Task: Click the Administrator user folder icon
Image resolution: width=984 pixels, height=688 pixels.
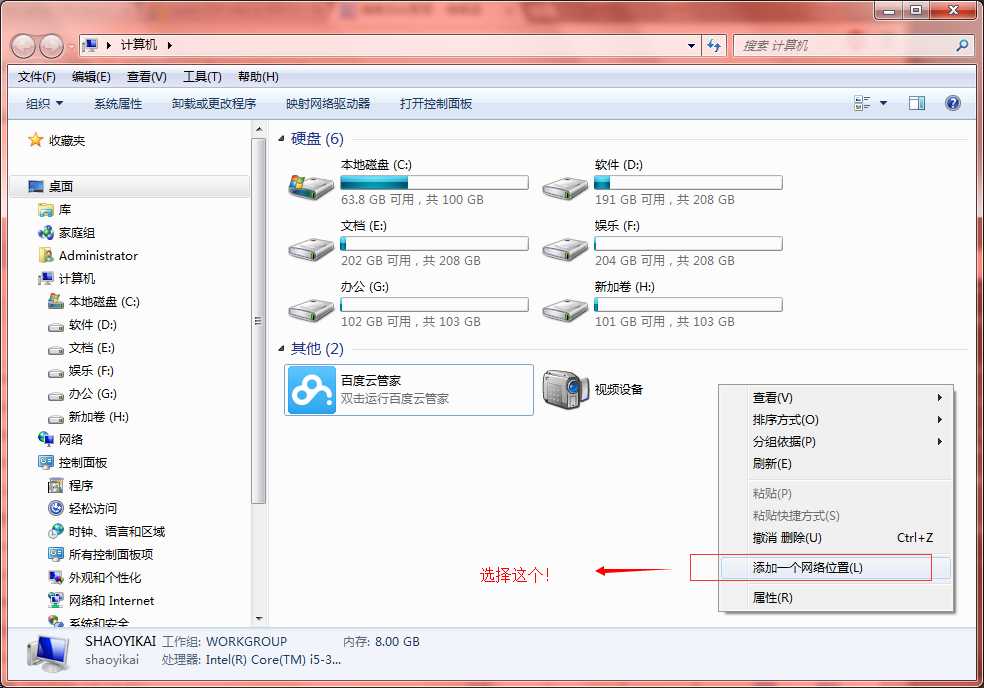Action: pyautogui.click(x=46, y=255)
